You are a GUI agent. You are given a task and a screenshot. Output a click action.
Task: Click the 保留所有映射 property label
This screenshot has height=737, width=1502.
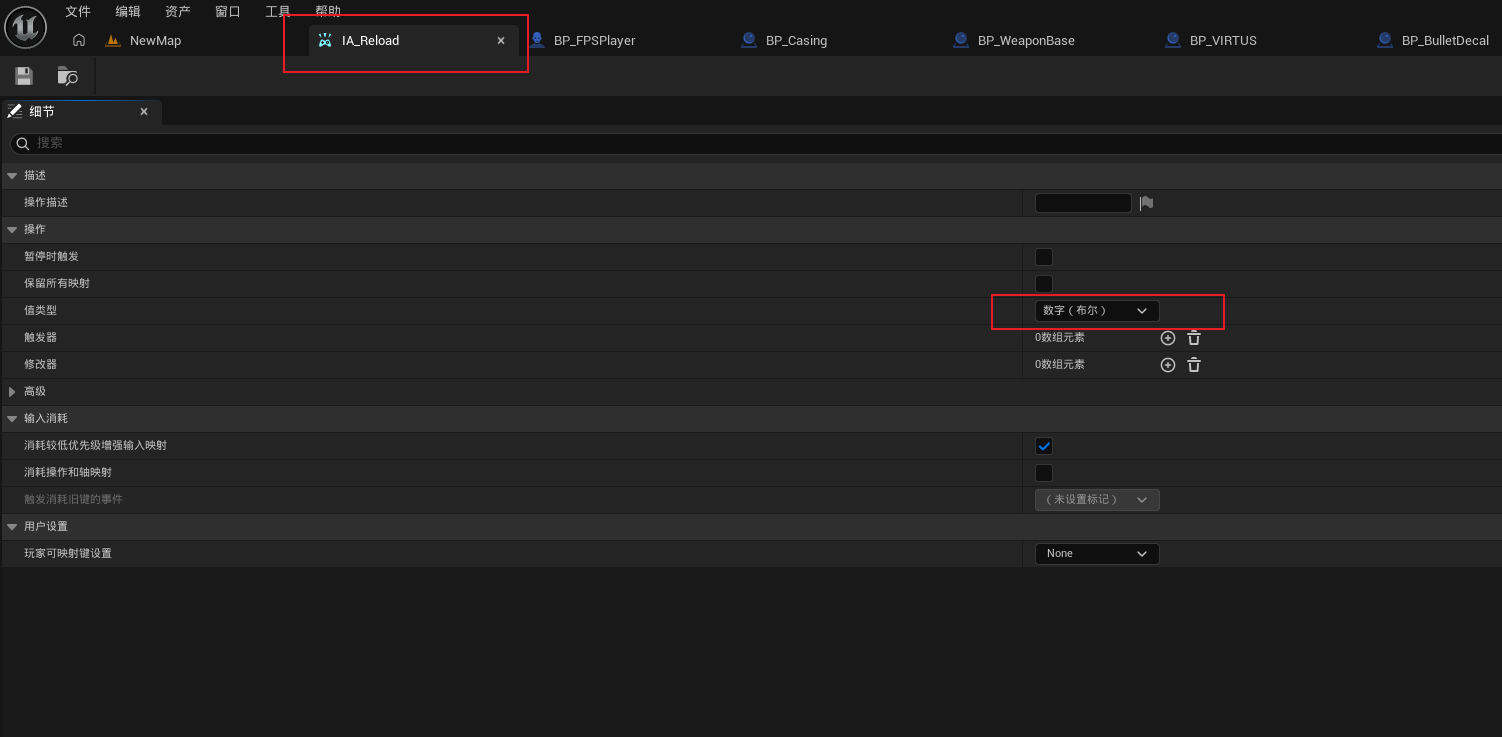point(57,284)
